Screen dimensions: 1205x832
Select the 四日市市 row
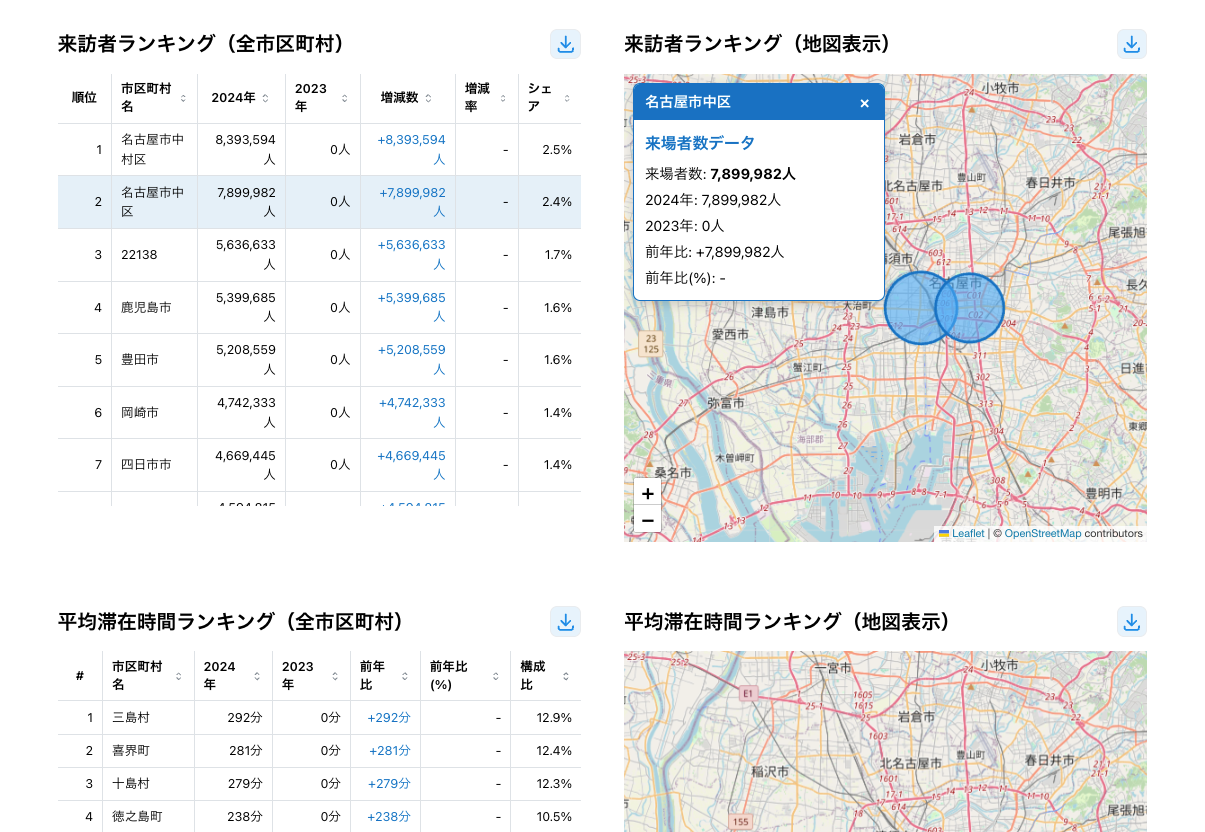click(x=319, y=465)
